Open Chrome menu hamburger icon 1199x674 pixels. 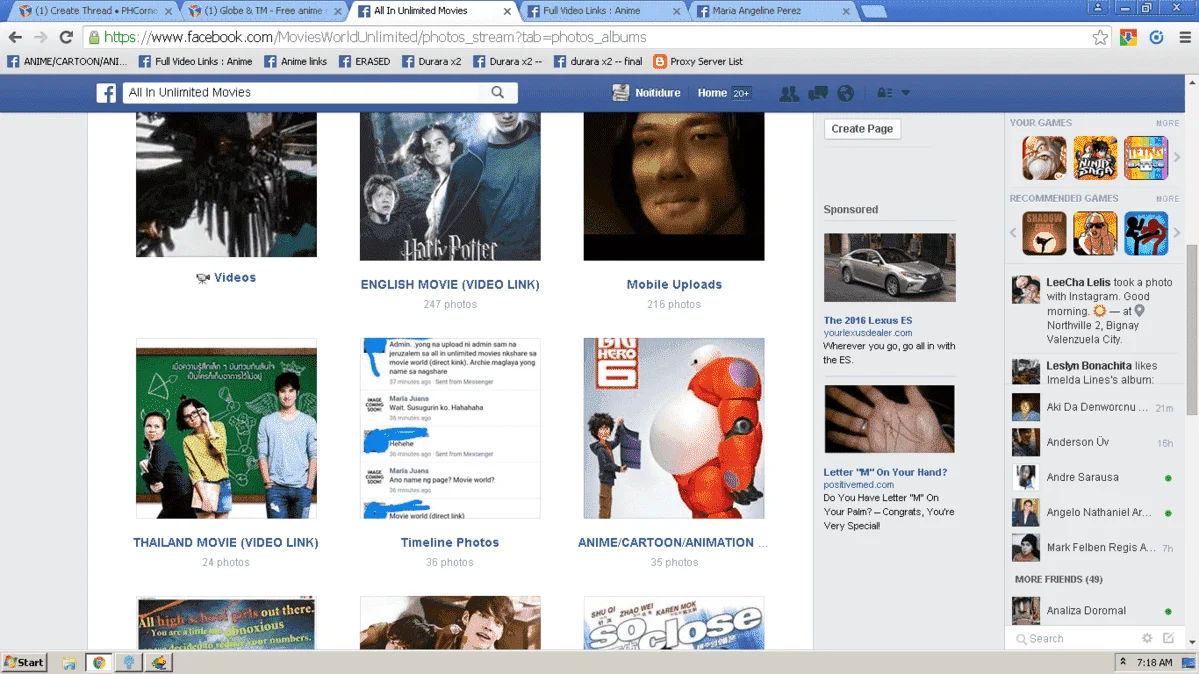[x=1185, y=37]
